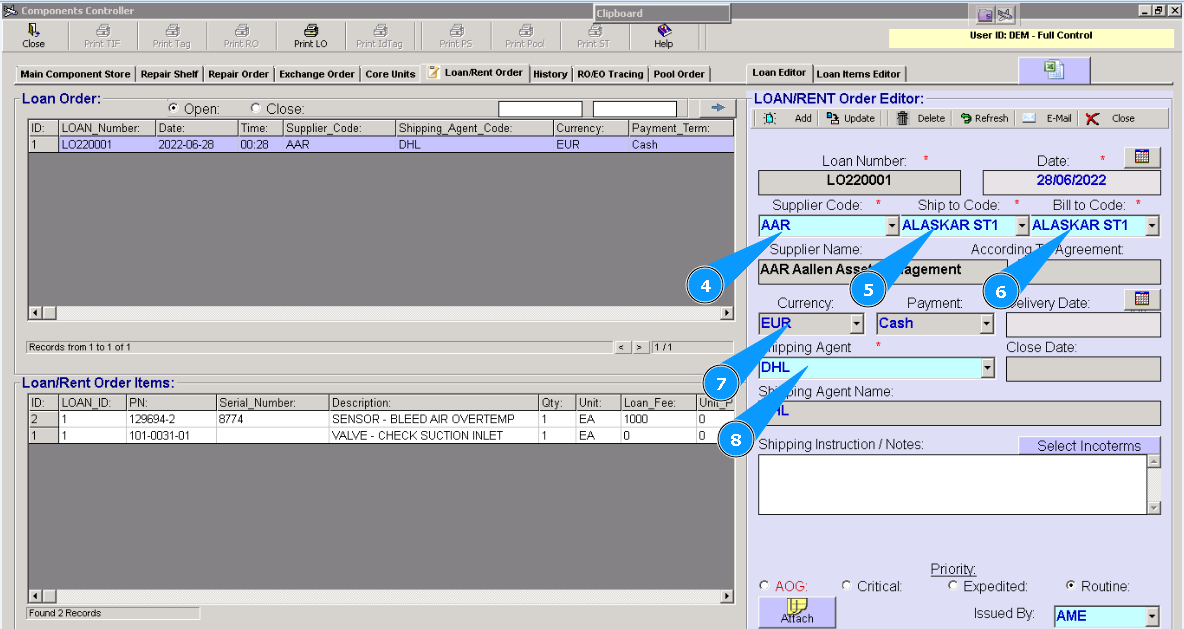This screenshot has height=629, width=1184.
Task: Open the Loan Editor tab
Action: click(x=779, y=72)
